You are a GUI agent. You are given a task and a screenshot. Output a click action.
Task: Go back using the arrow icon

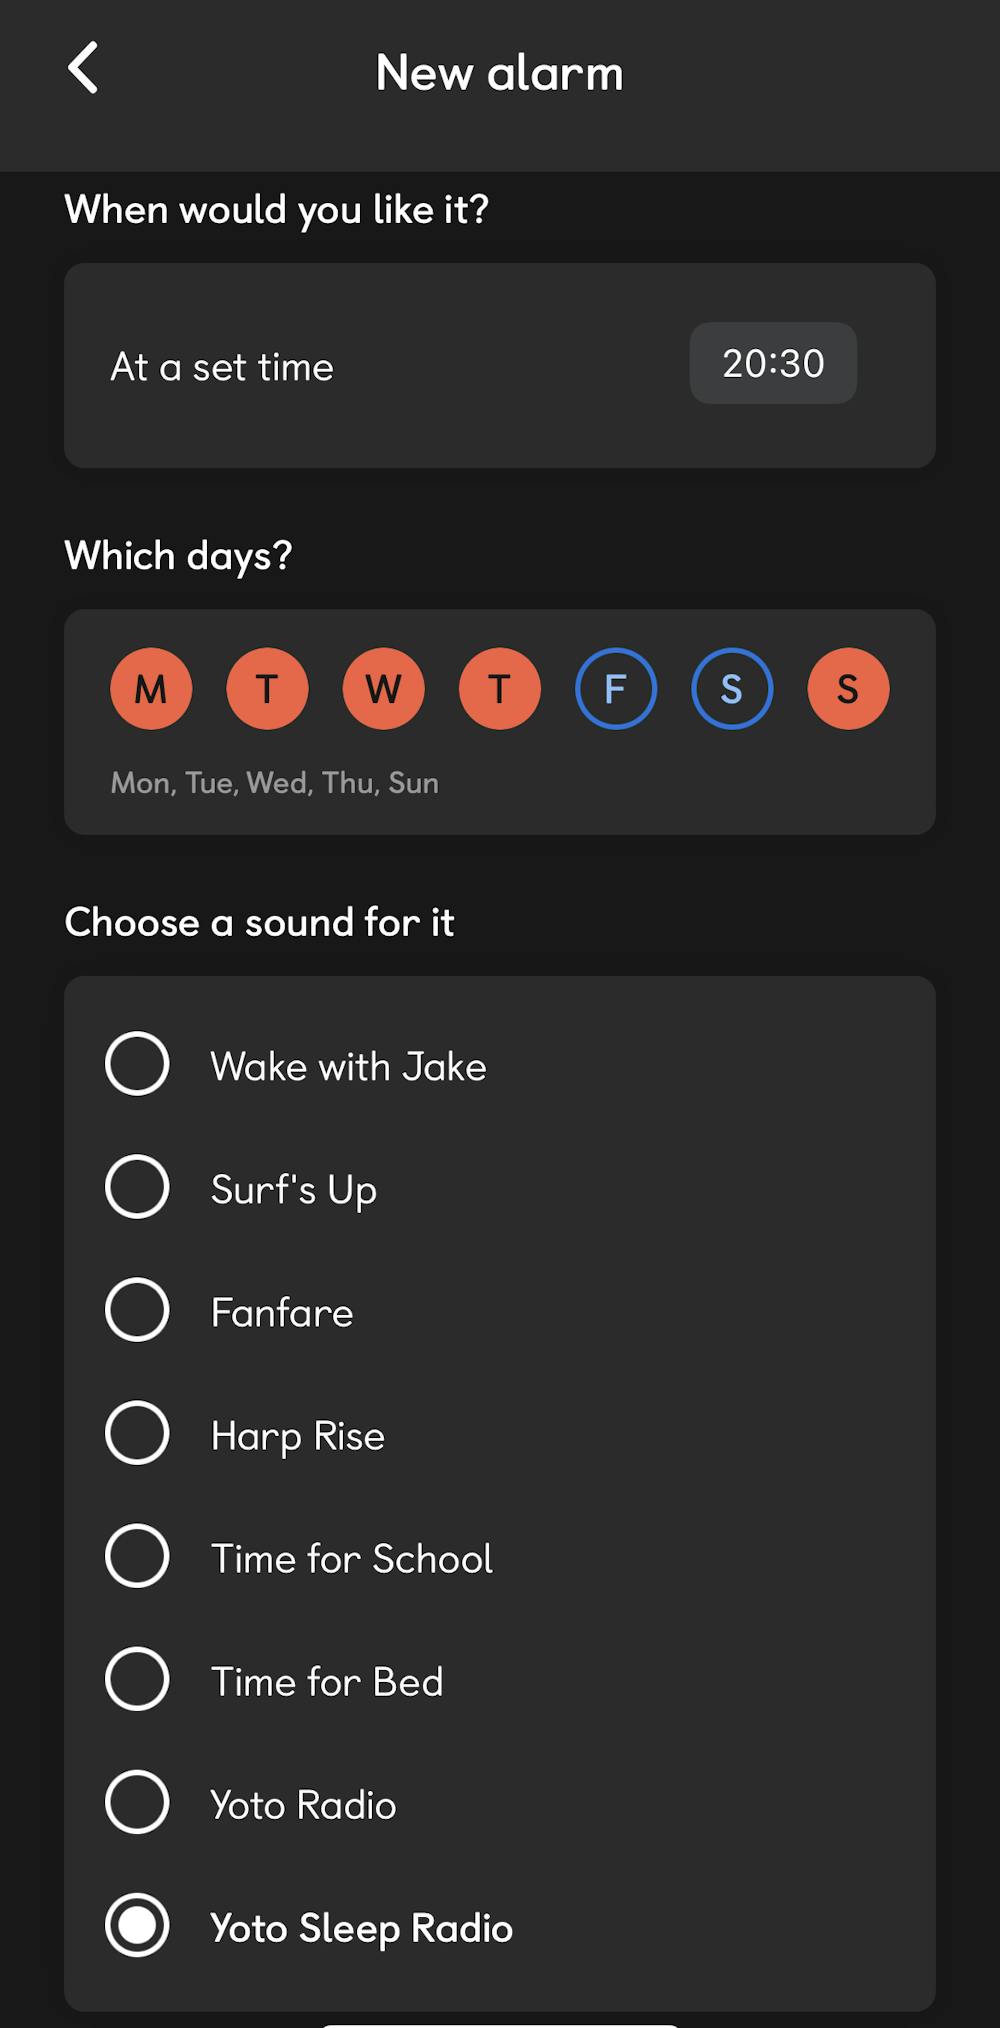click(83, 68)
